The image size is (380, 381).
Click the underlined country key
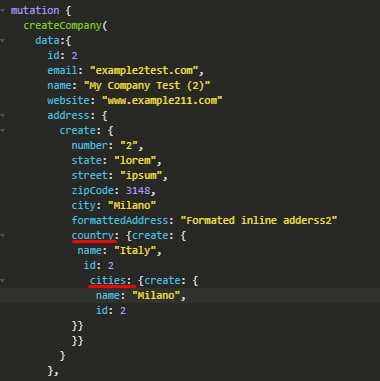click(92, 235)
